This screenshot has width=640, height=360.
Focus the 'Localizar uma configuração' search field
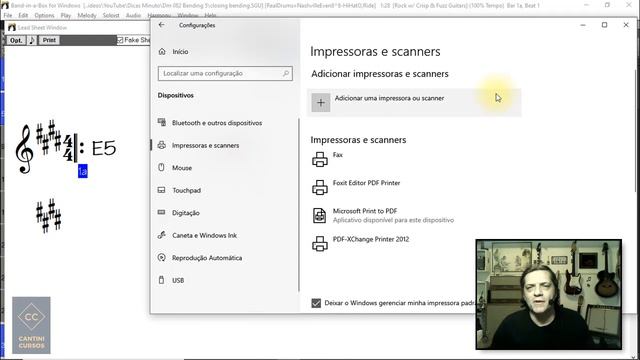(x=225, y=73)
